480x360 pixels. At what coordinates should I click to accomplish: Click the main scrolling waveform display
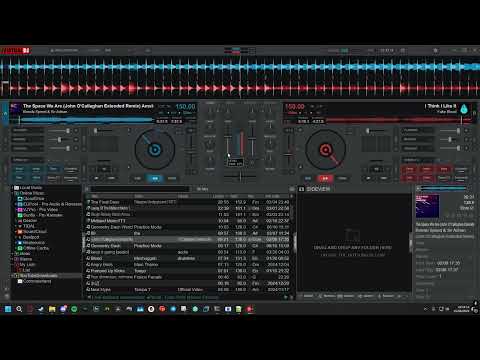click(x=240, y=77)
